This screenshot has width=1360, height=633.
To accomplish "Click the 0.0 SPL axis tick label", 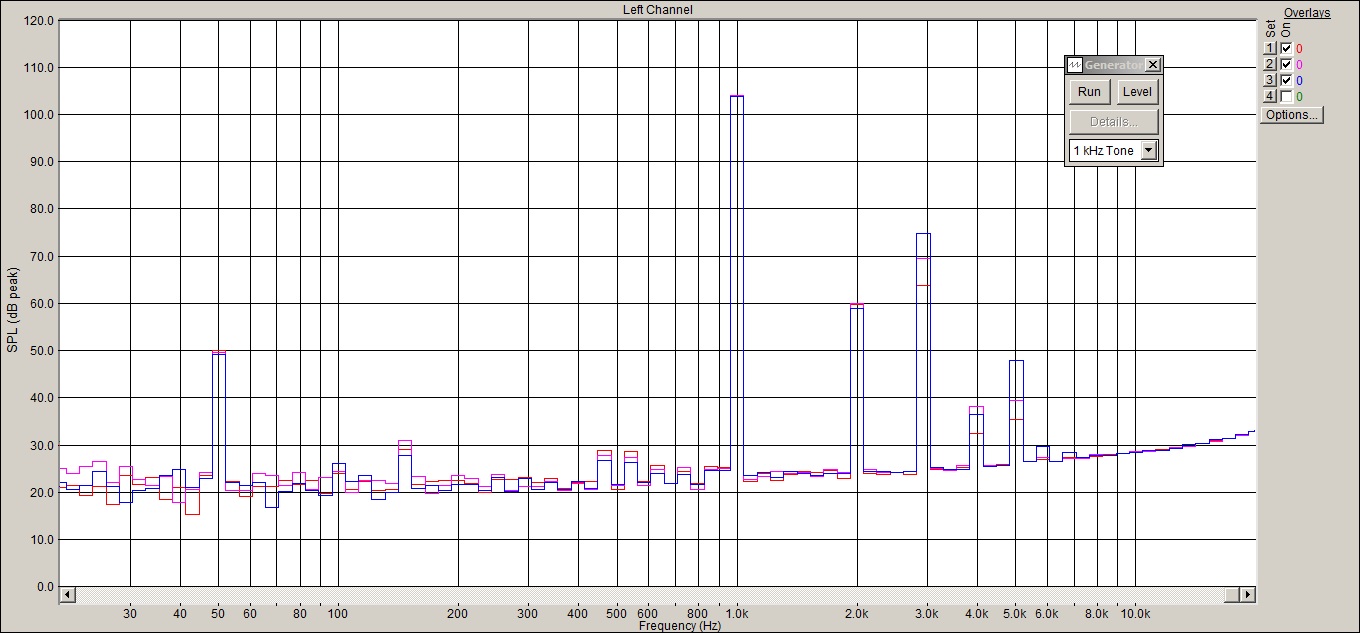I will click(x=46, y=586).
